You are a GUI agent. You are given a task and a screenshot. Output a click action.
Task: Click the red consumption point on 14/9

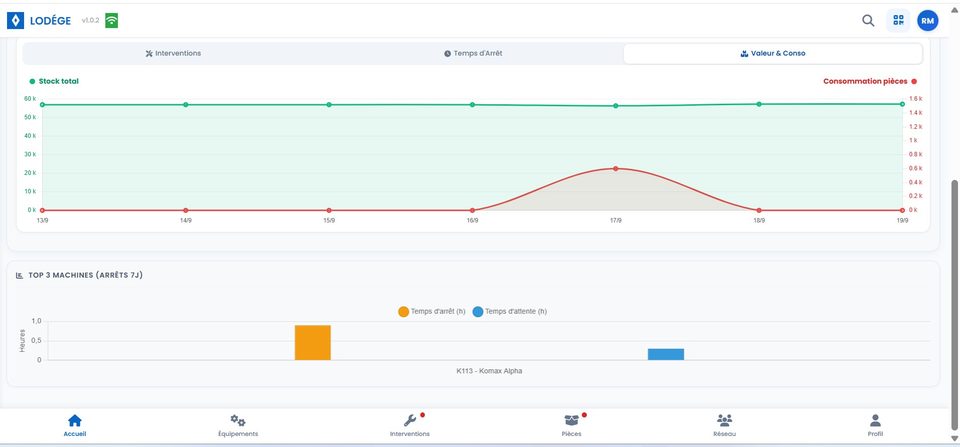tap(186, 210)
